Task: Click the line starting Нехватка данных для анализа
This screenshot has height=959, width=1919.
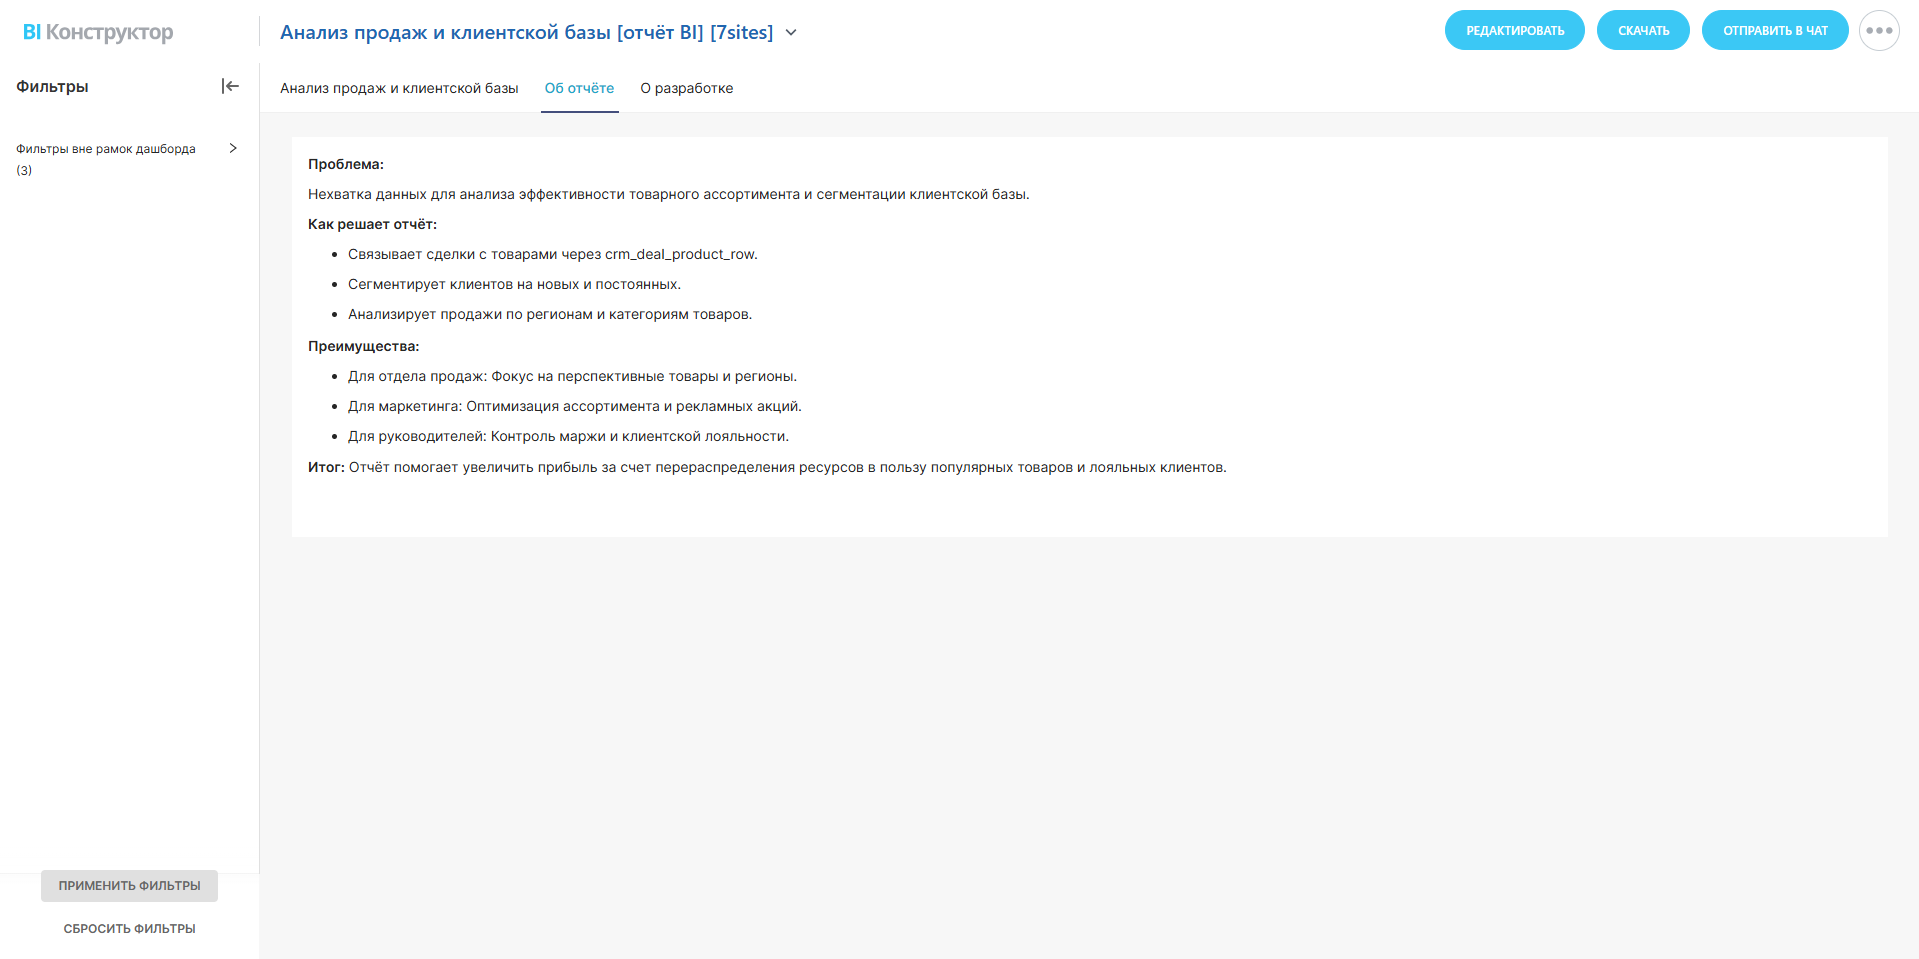Action: click(668, 194)
